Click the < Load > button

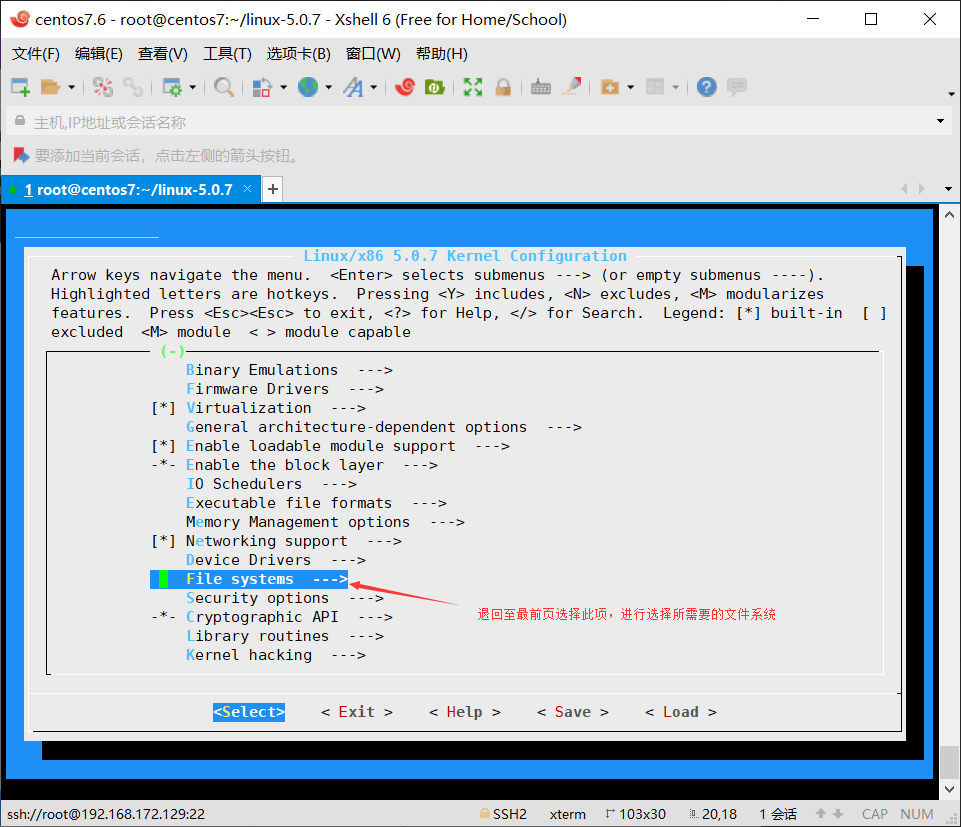pyautogui.click(x=680, y=712)
